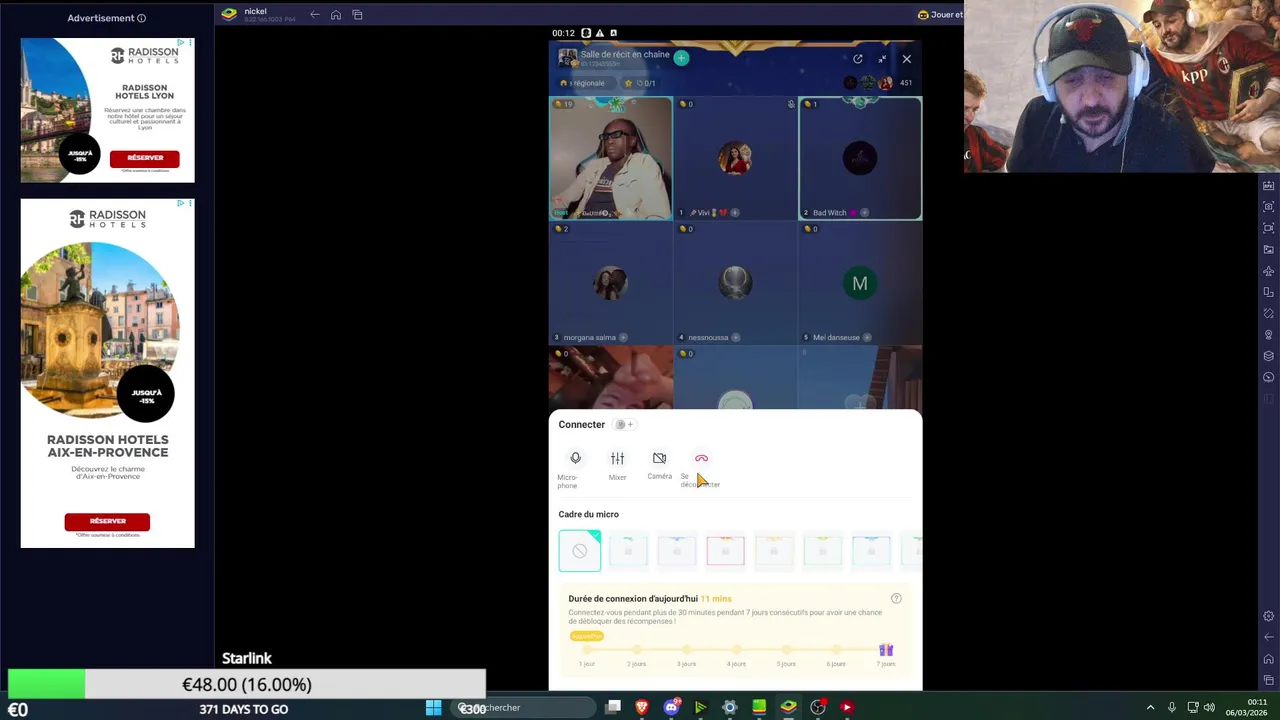Viewport: 1280px width, 720px height.
Task: Go back in BlueStacks top bar
Action: click(x=314, y=14)
